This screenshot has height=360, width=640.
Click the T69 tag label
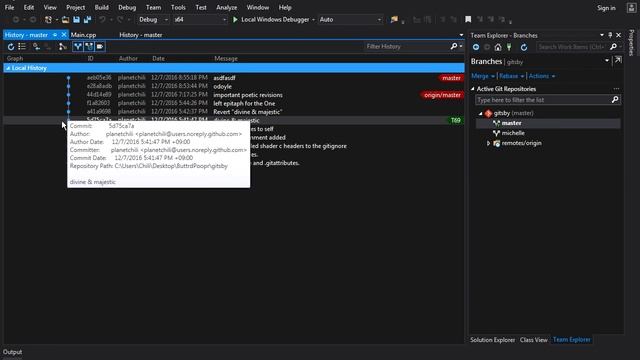(x=456, y=120)
